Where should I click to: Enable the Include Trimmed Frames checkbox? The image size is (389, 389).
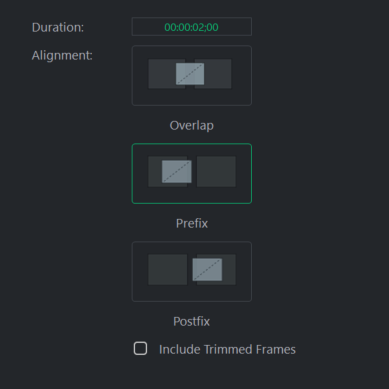point(140,349)
